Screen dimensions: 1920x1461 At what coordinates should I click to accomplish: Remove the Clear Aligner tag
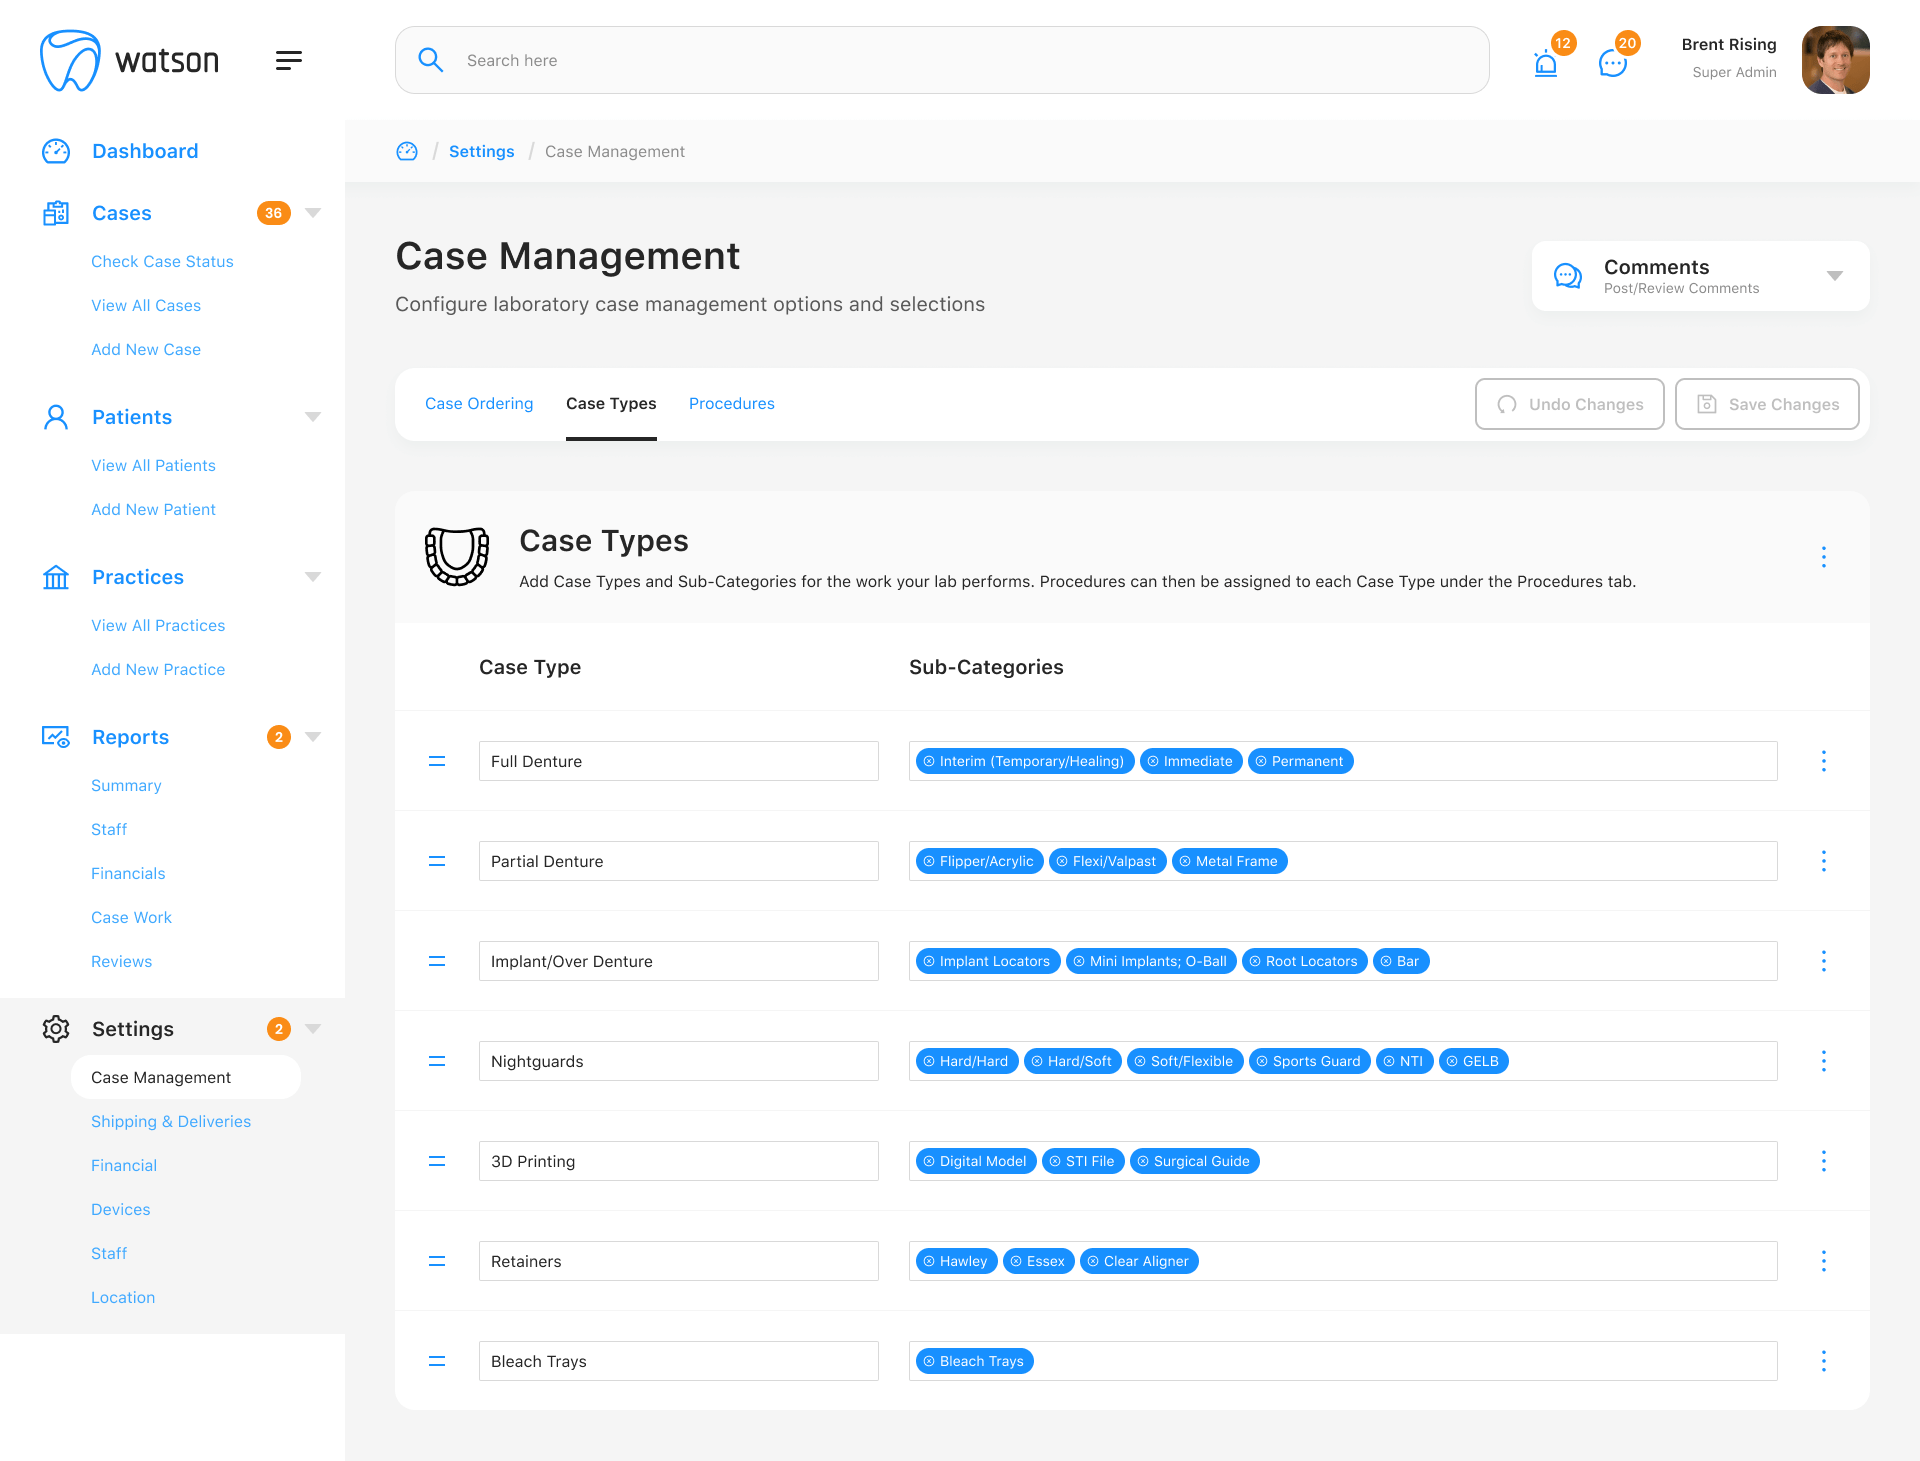tap(1093, 1261)
